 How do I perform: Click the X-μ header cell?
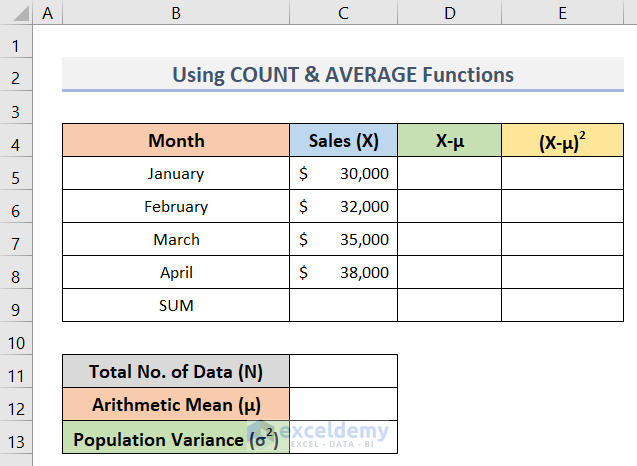pyautogui.click(x=450, y=141)
